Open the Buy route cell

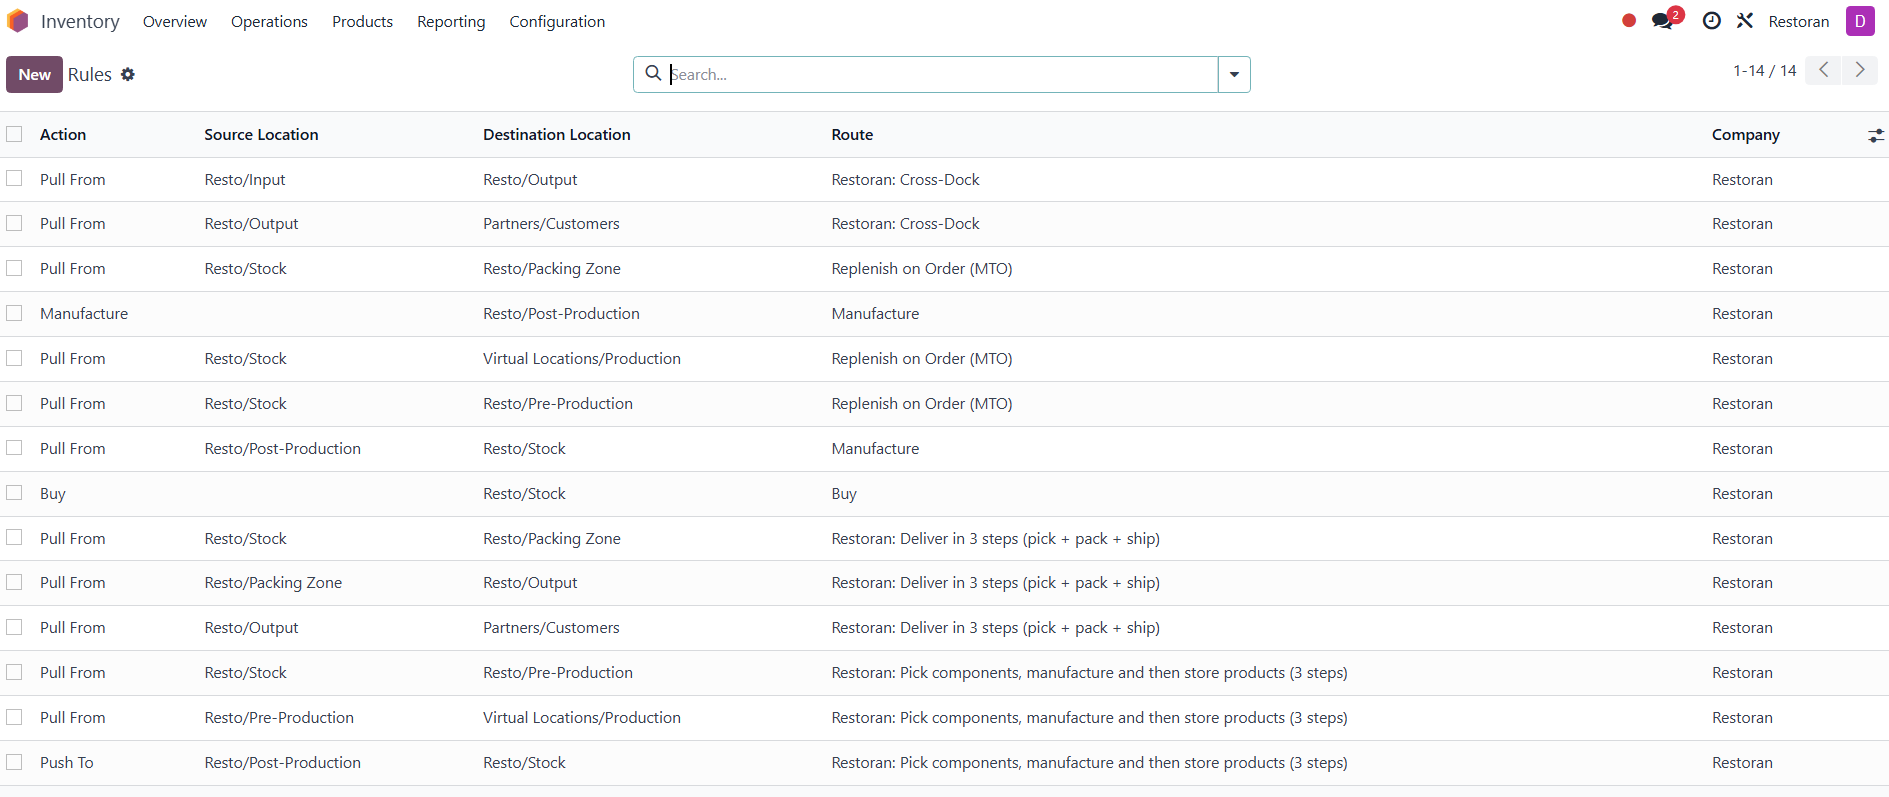[x=844, y=493]
